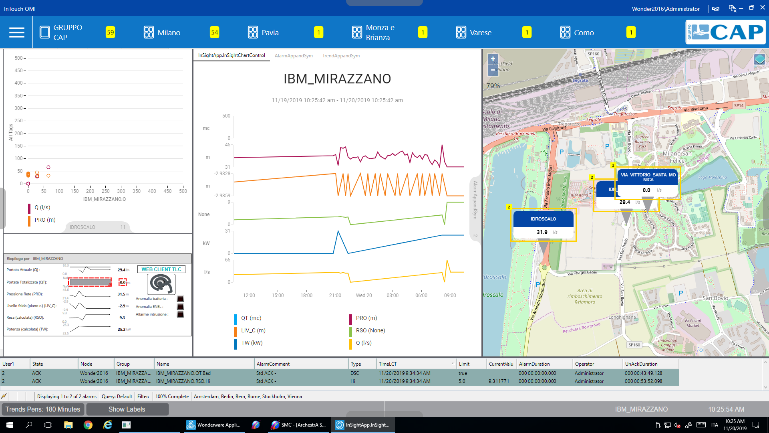Open the WEB CLIENT TLC link
Screen dimensions: 769x433
click(161, 269)
